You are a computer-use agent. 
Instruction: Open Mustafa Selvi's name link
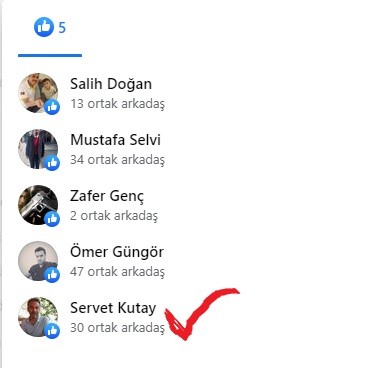(116, 140)
